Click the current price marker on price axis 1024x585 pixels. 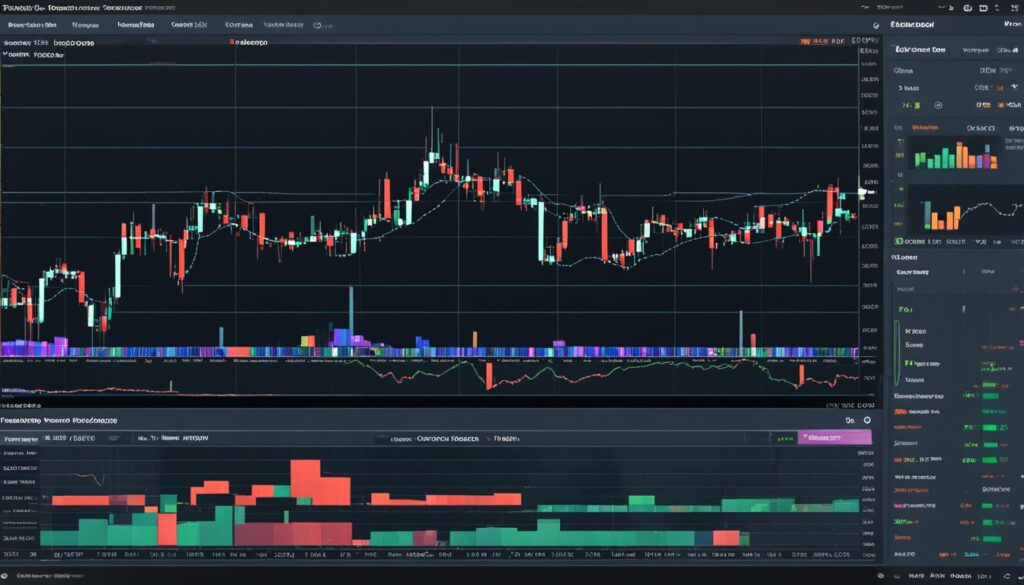pyautogui.click(x=866, y=193)
